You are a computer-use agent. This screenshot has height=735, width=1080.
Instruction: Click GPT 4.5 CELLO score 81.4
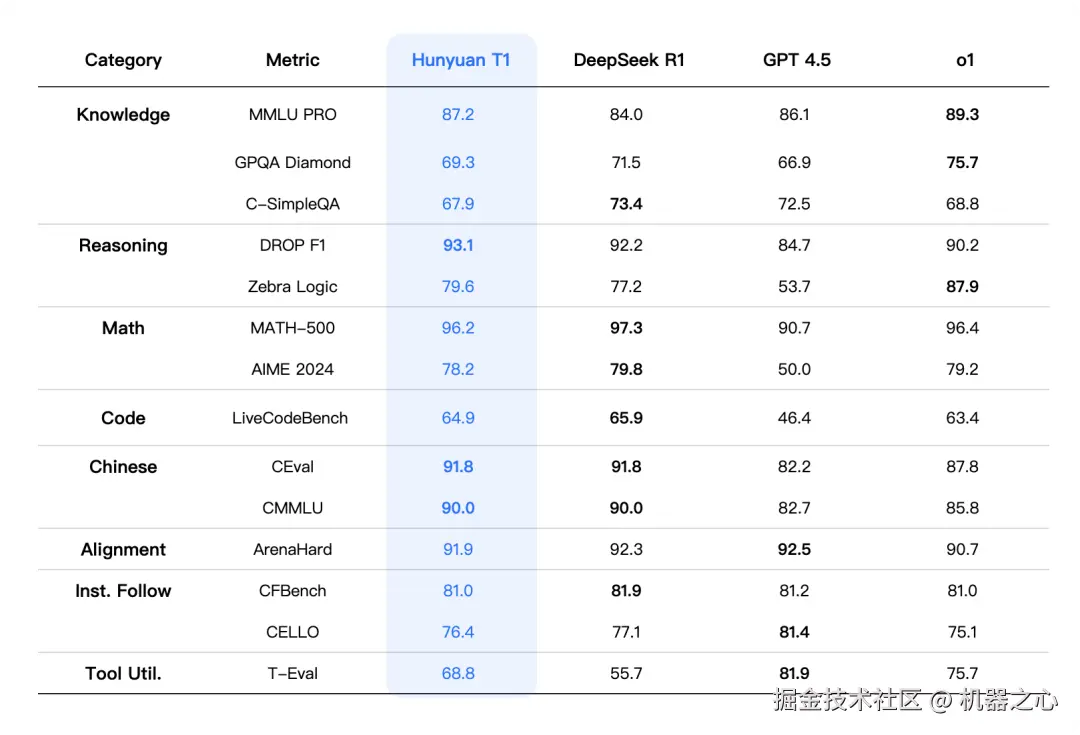[x=794, y=632]
